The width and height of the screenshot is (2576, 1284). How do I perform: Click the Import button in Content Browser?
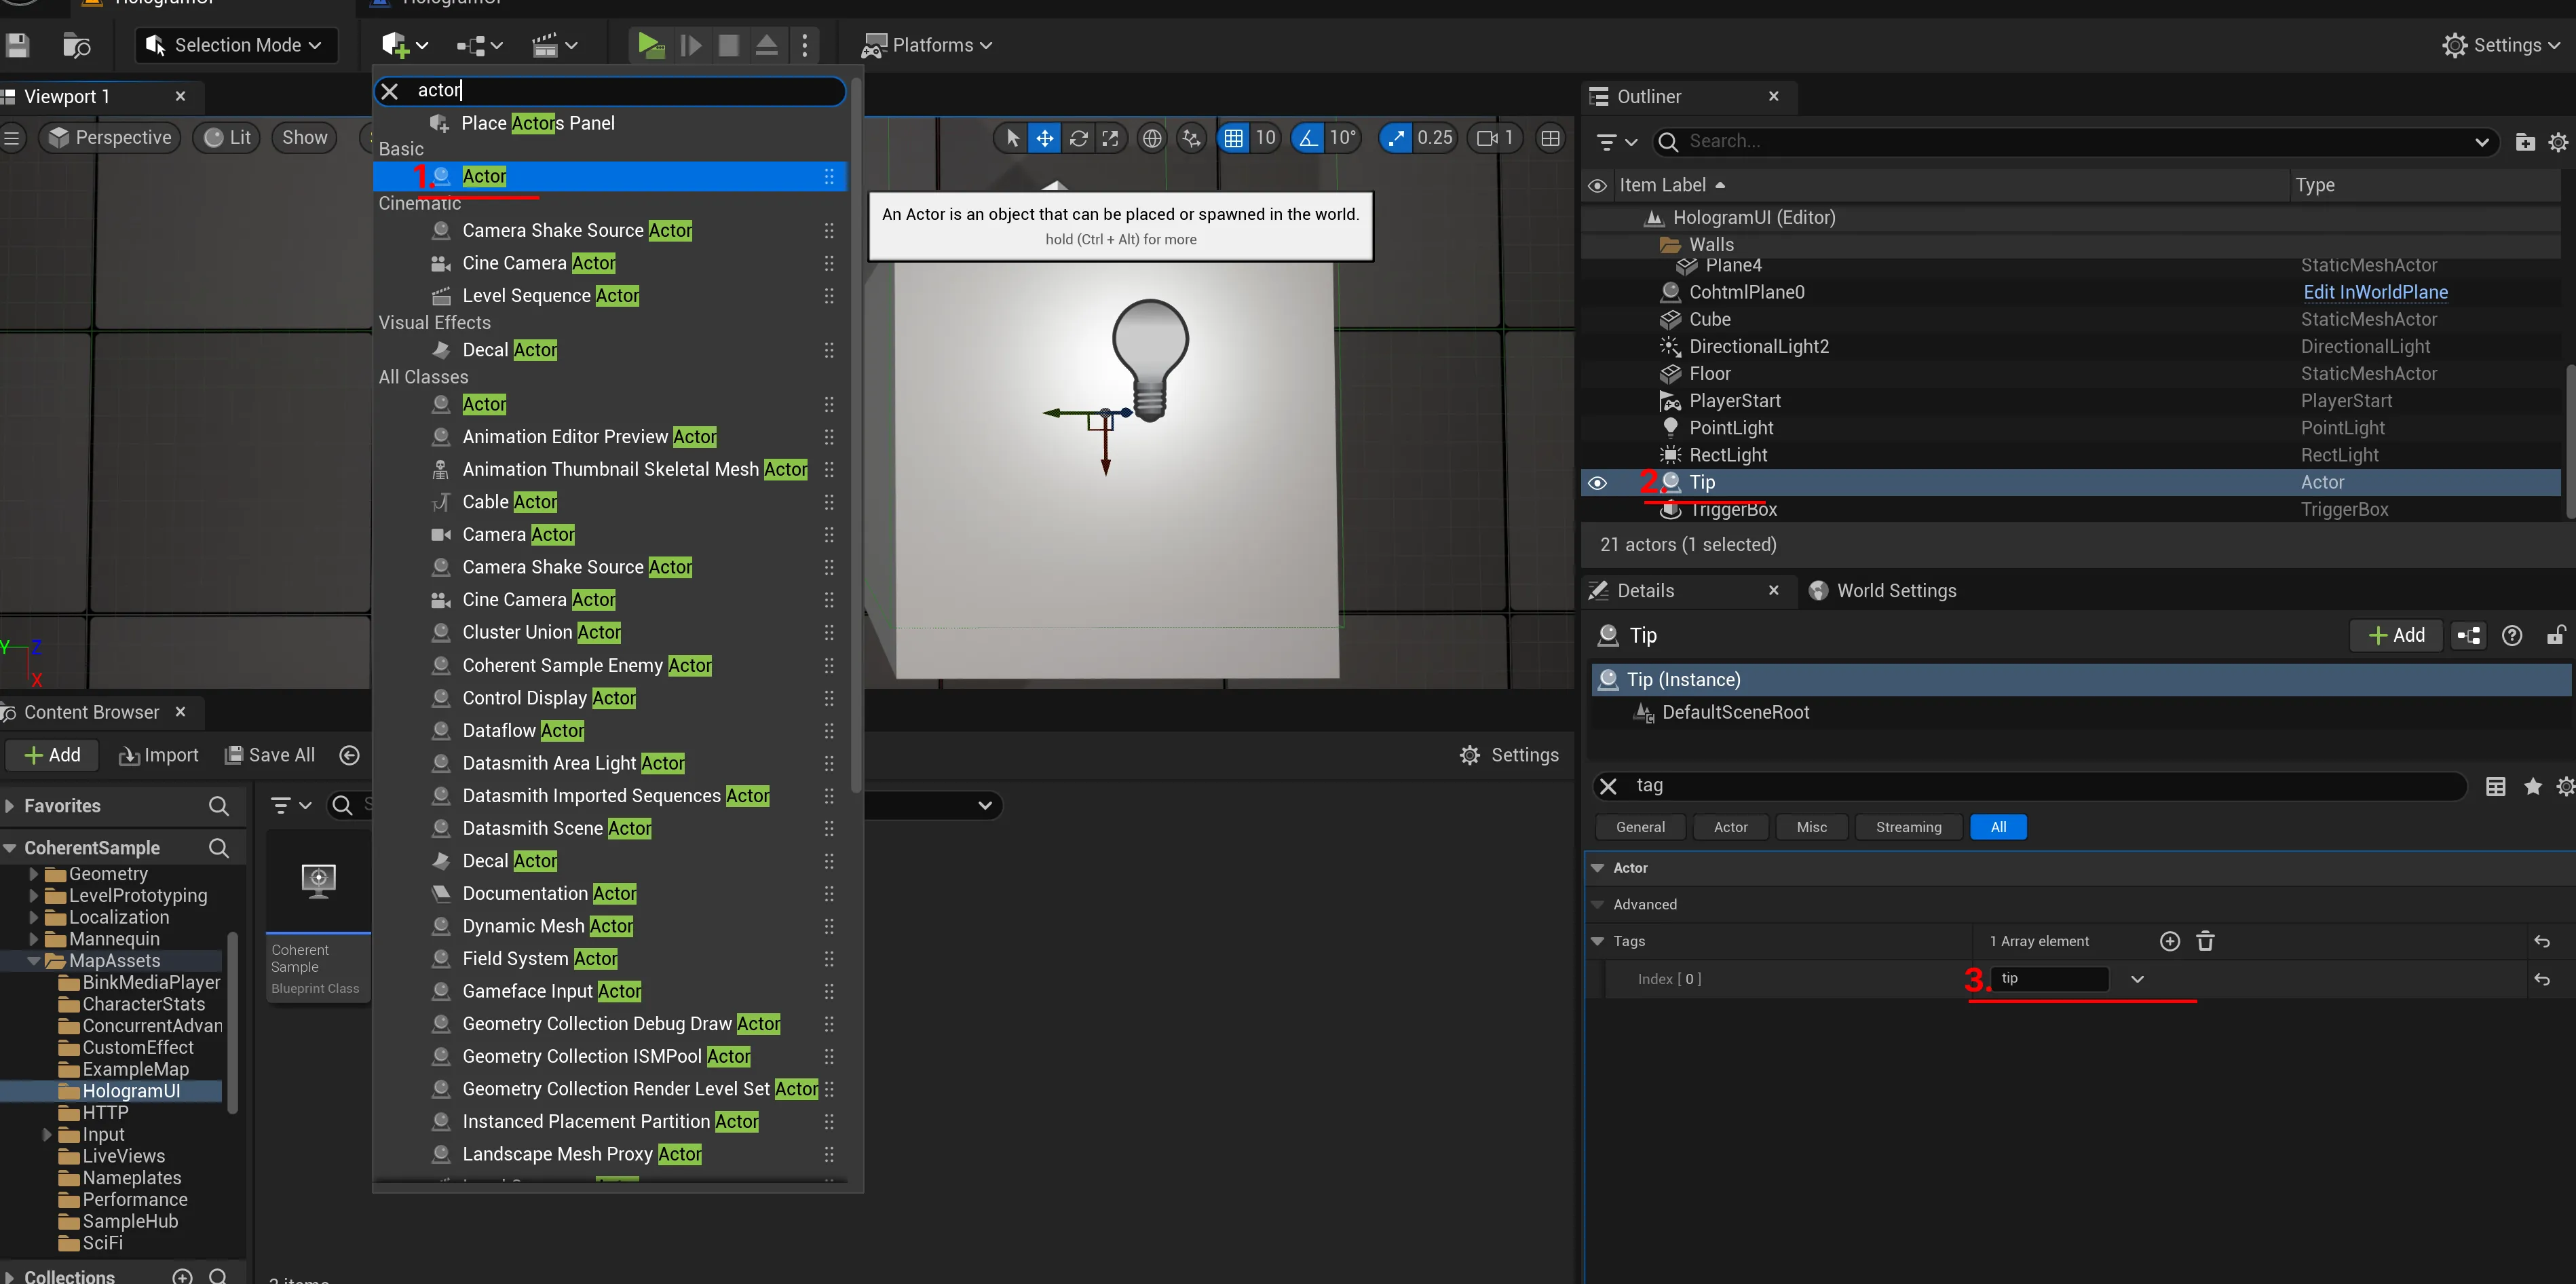click(159, 755)
